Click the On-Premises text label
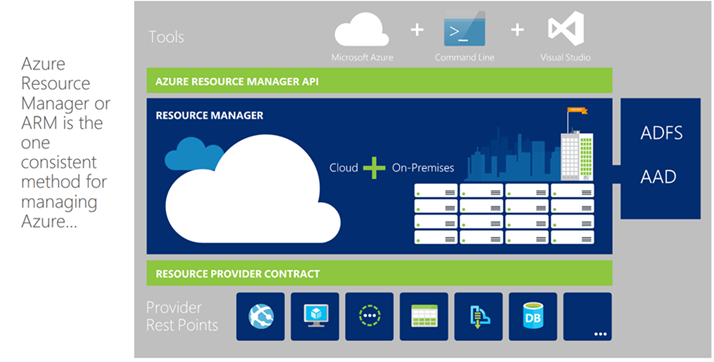The width and height of the screenshot is (714, 362). [423, 168]
